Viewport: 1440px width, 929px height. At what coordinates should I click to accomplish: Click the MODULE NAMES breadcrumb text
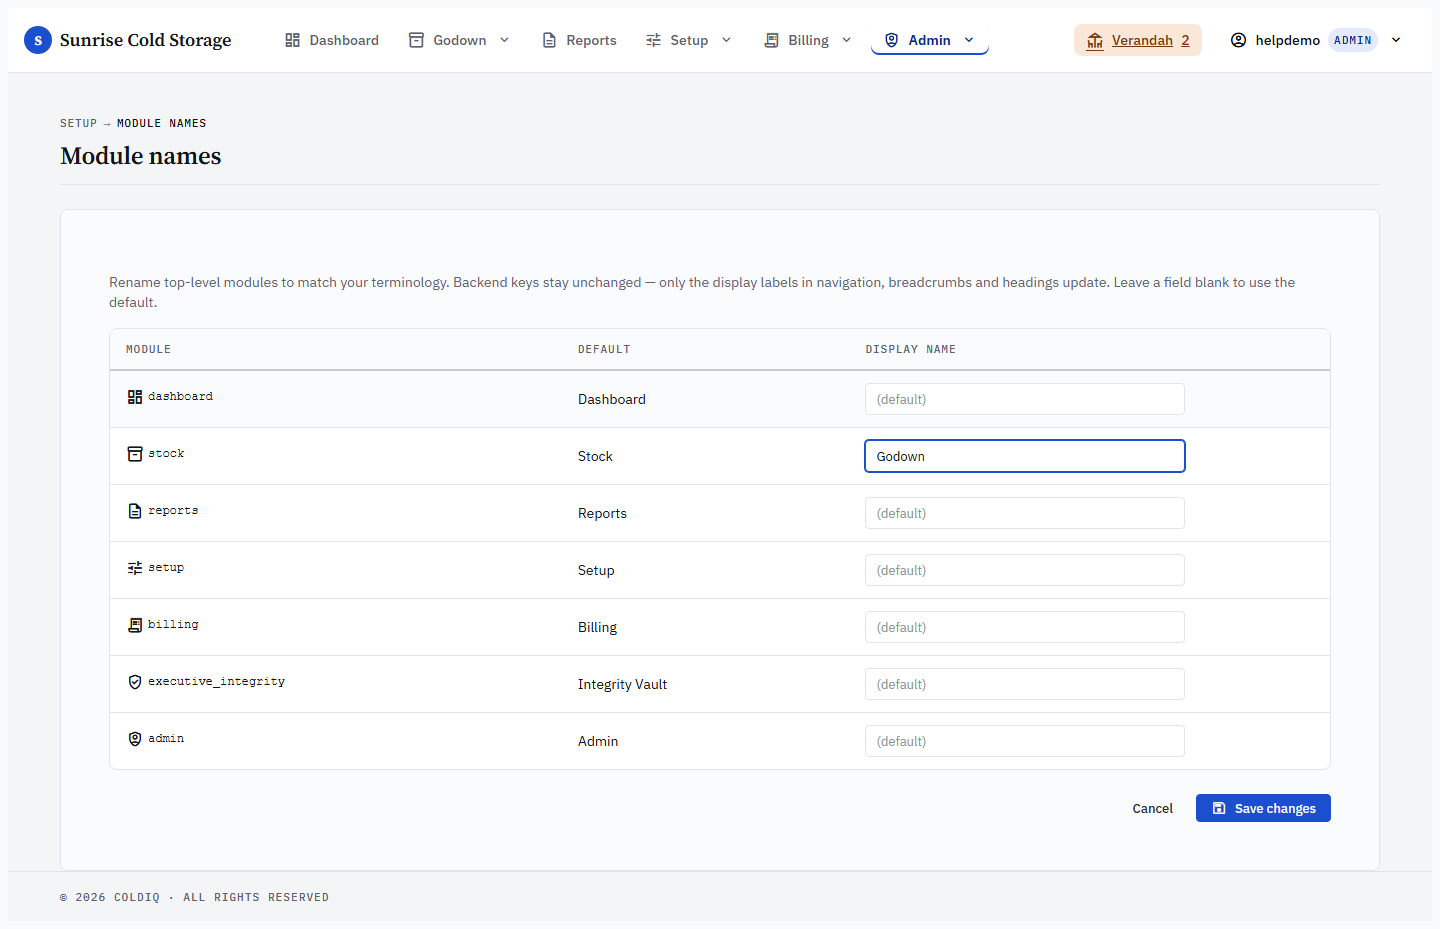pos(162,123)
